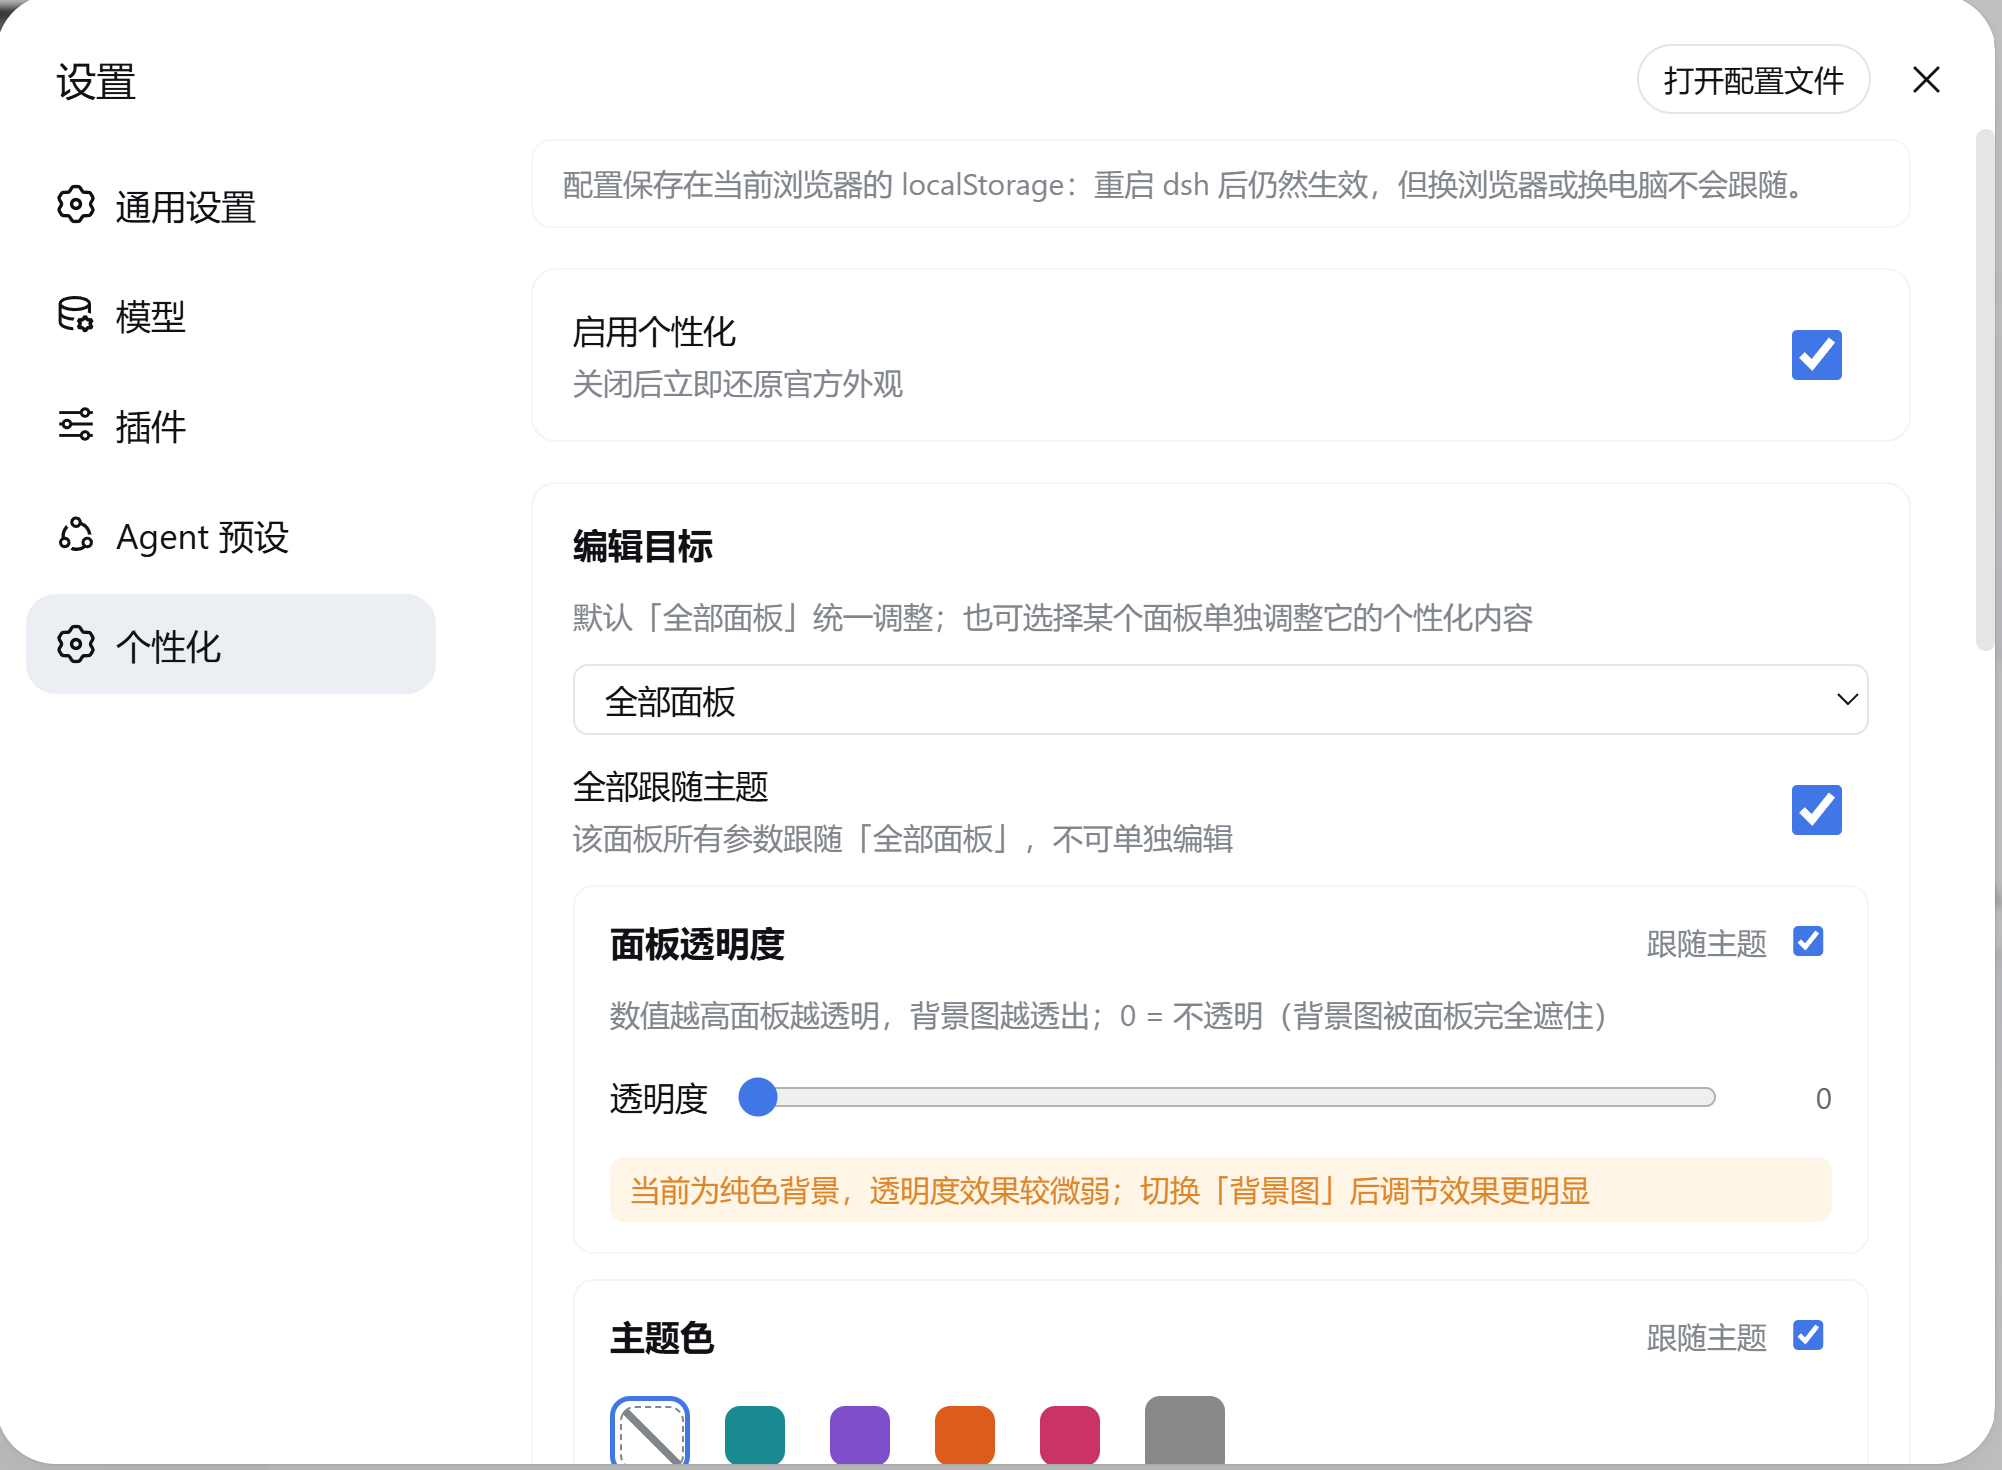The height and width of the screenshot is (1470, 2002).
Task: Click the 设置 dialog title
Action: click(x=96, y=82)
